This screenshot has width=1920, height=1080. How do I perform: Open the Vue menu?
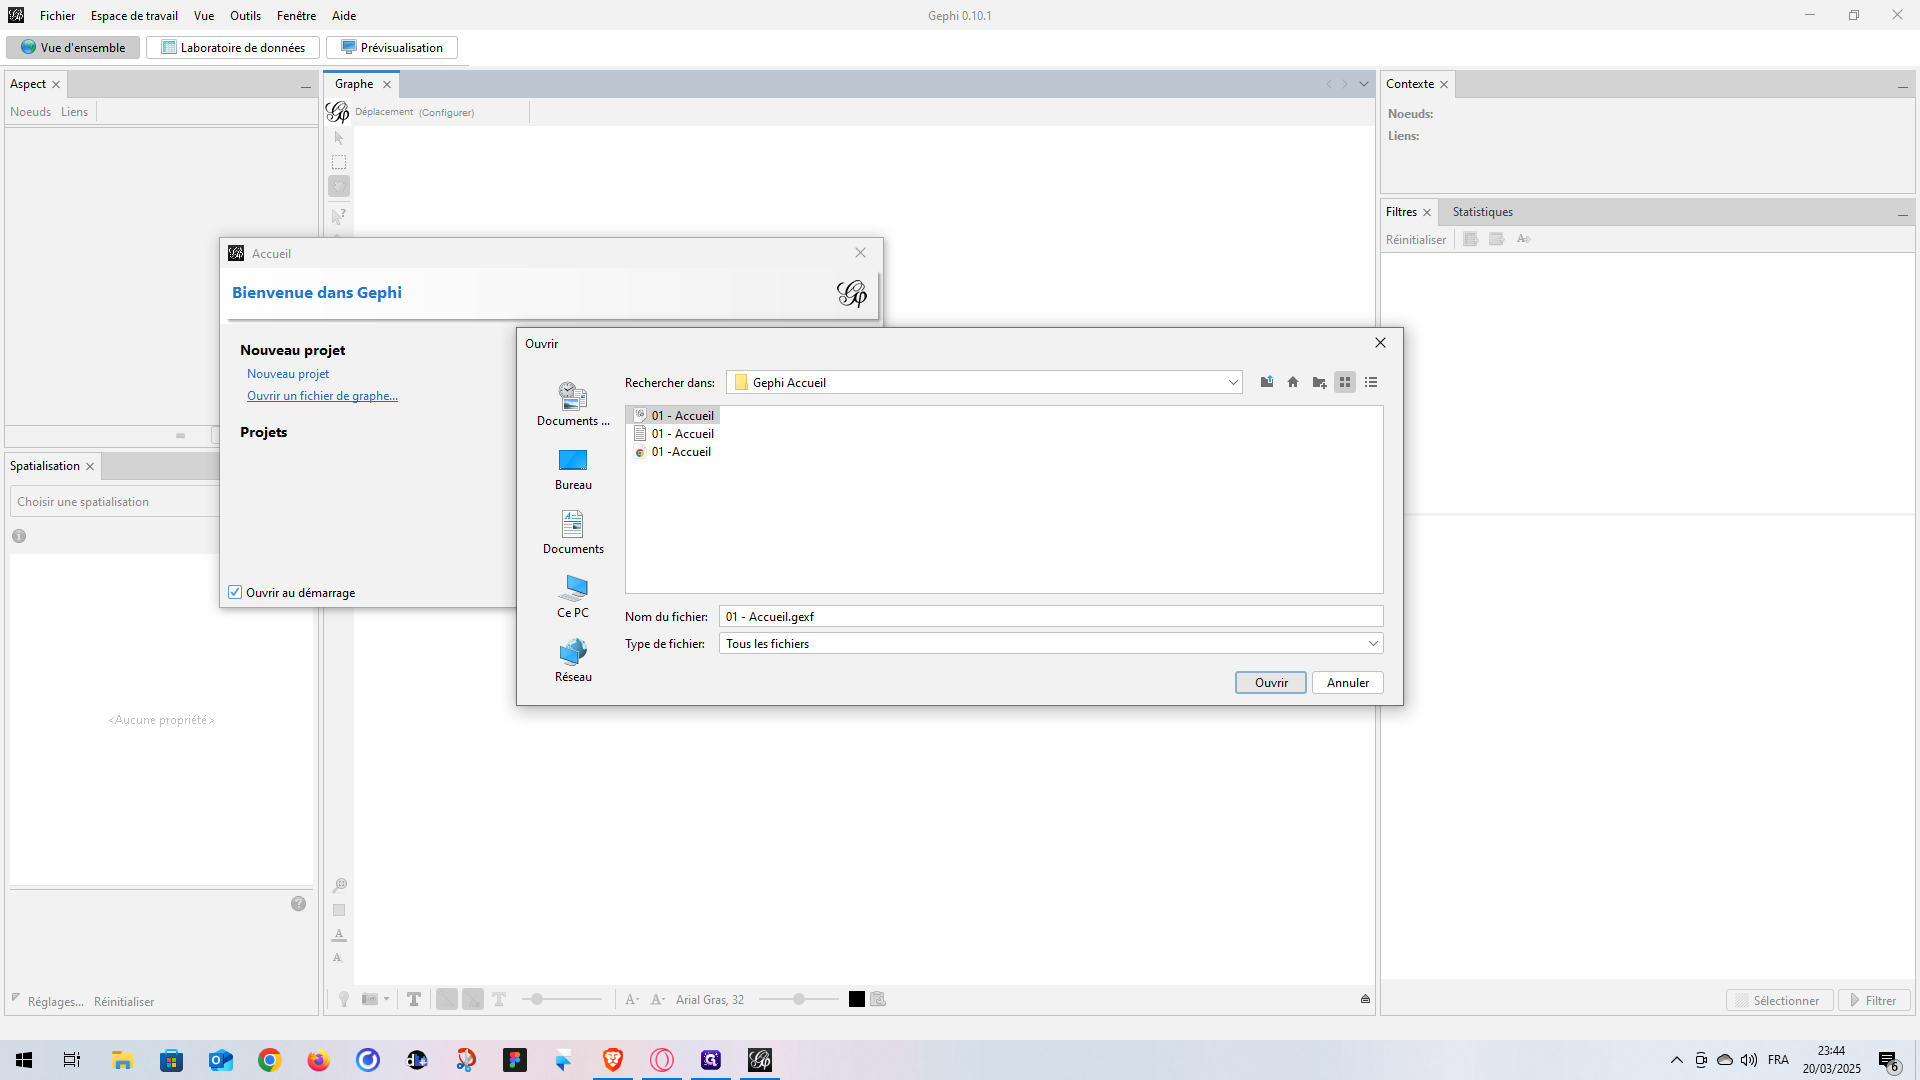[x=204, y=15]
